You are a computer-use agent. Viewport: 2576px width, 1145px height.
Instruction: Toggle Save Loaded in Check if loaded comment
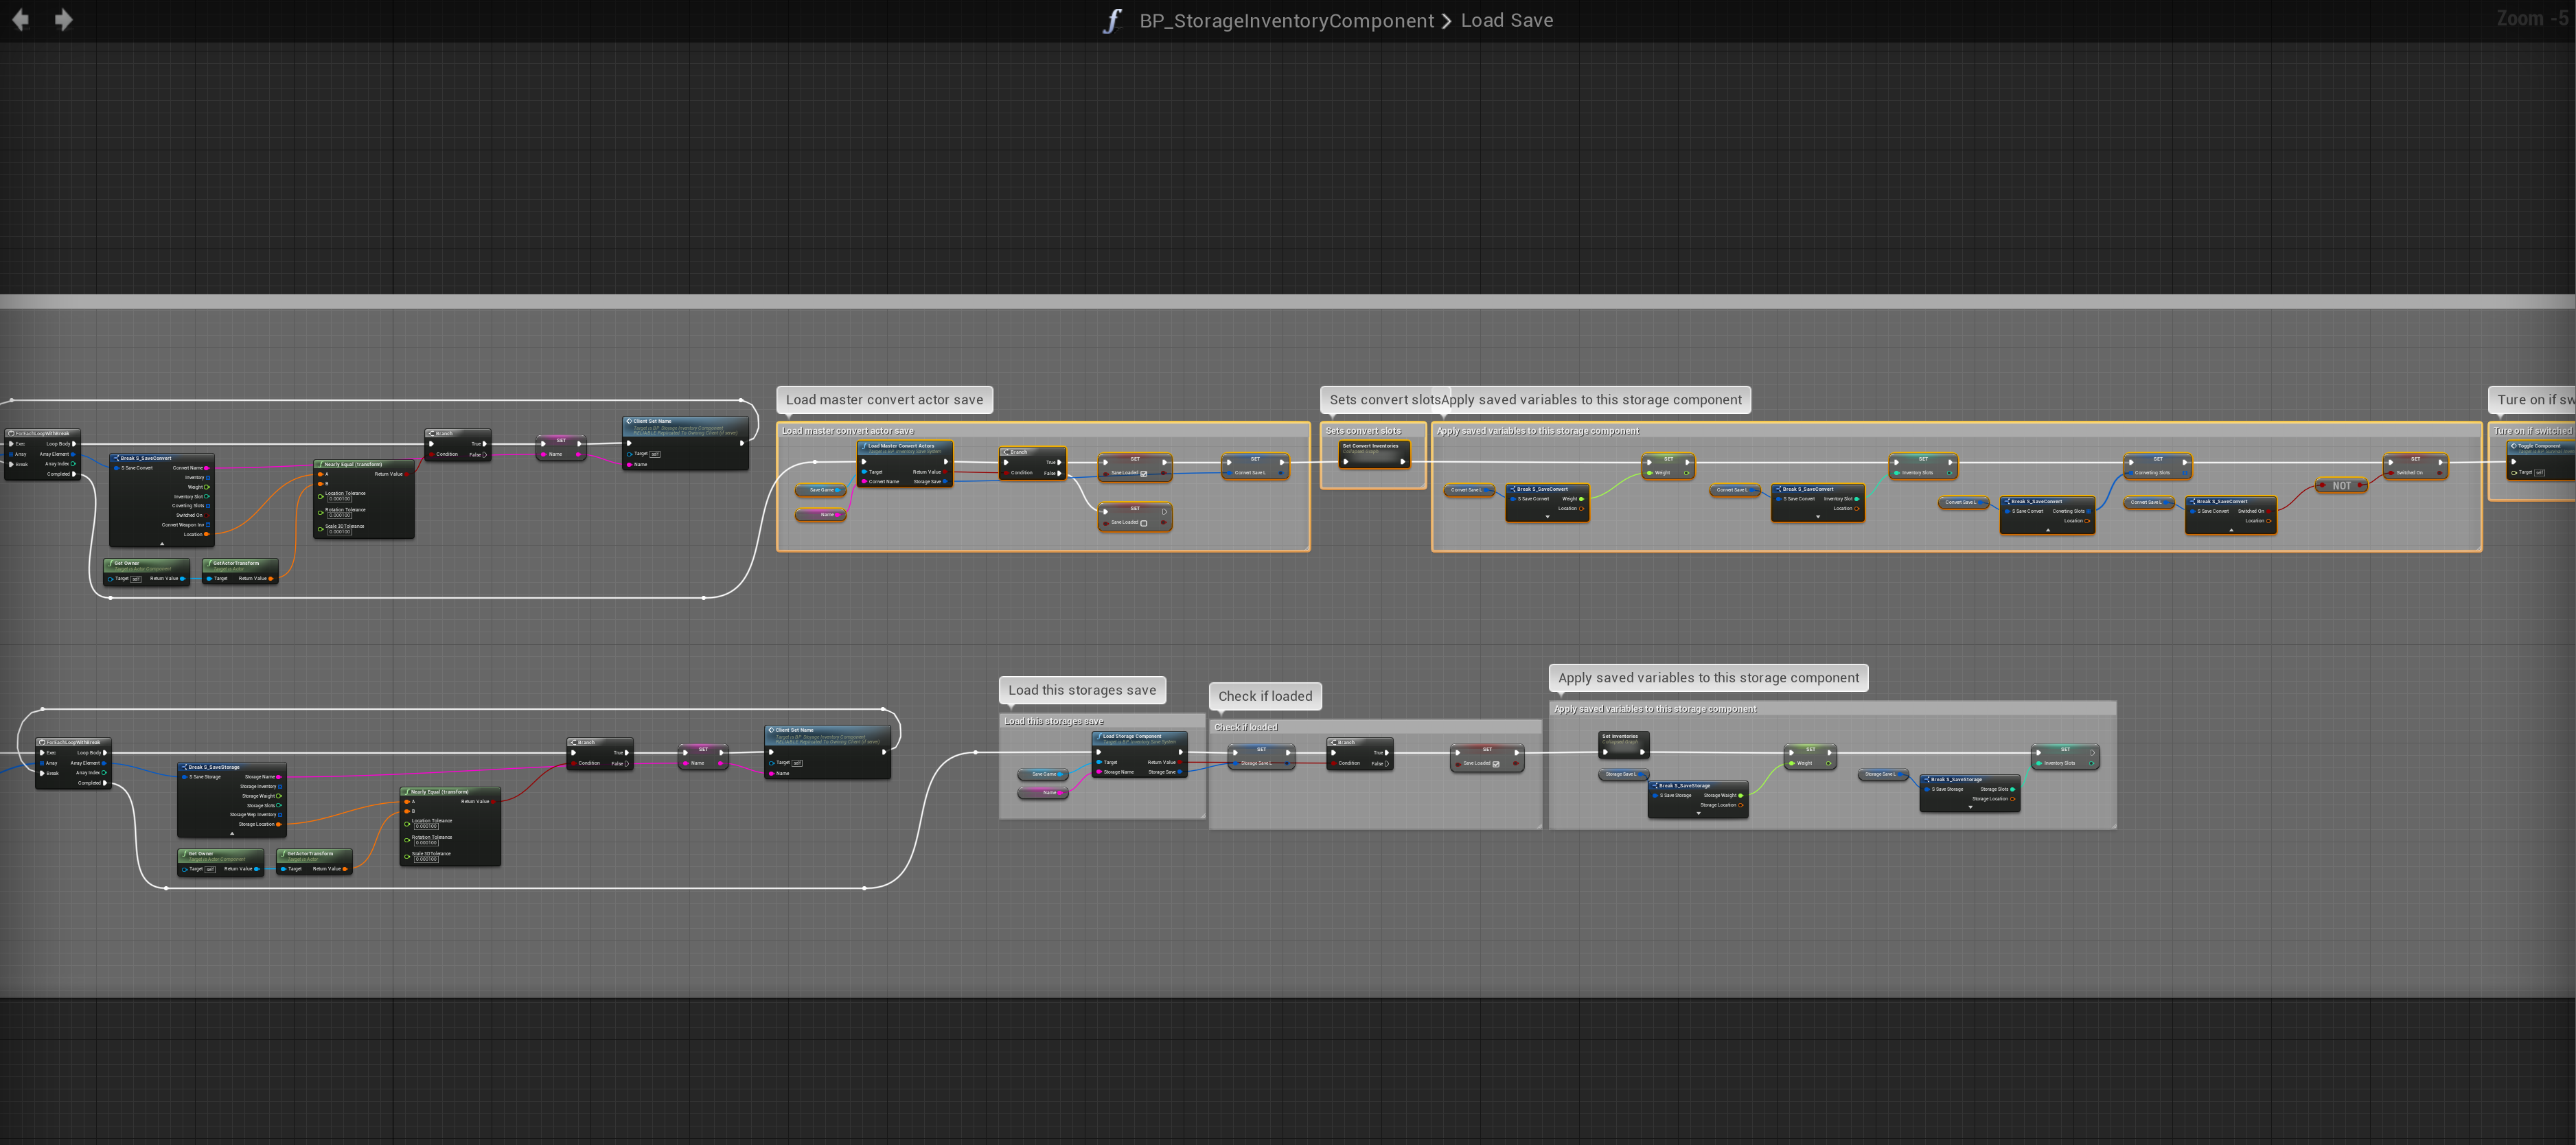coord(1496,764)
